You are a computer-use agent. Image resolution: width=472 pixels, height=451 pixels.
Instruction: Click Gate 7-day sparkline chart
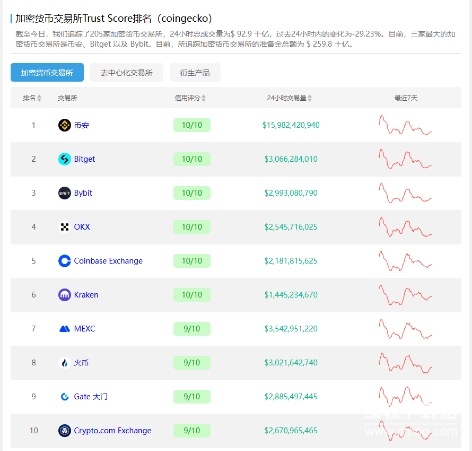point(405,397)
